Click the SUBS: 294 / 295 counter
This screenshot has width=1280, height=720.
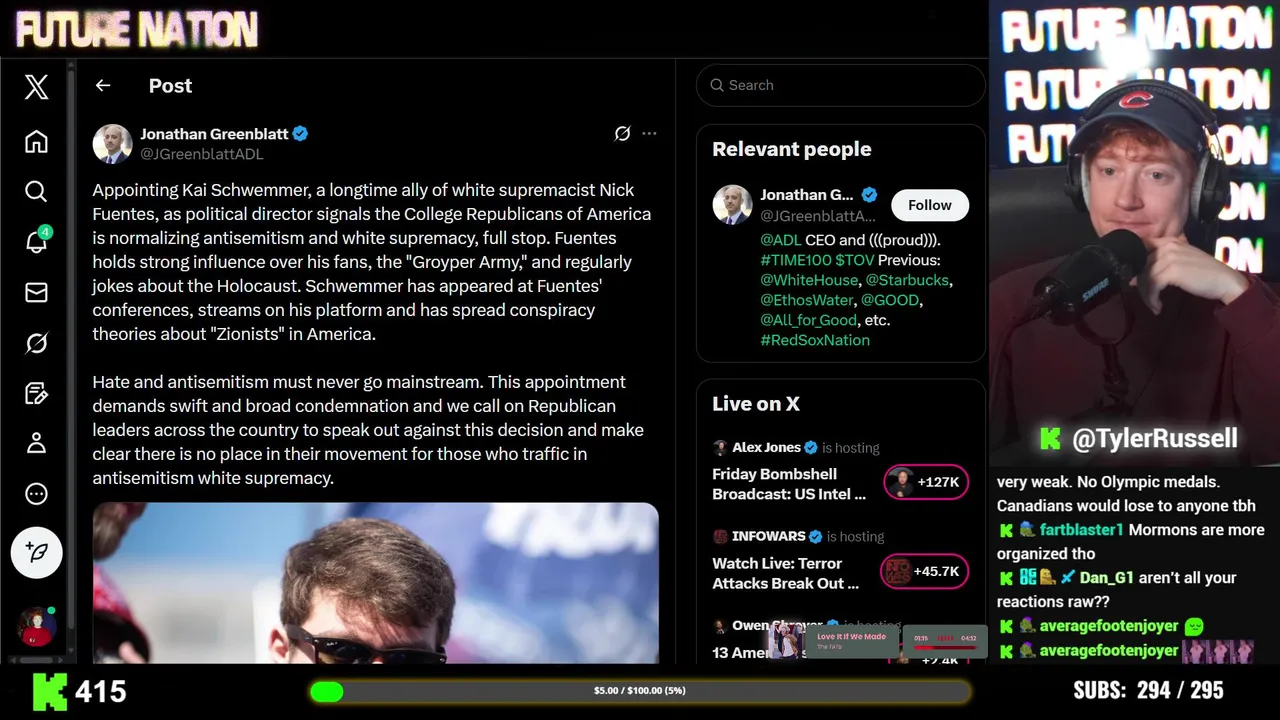(1148, 691)
